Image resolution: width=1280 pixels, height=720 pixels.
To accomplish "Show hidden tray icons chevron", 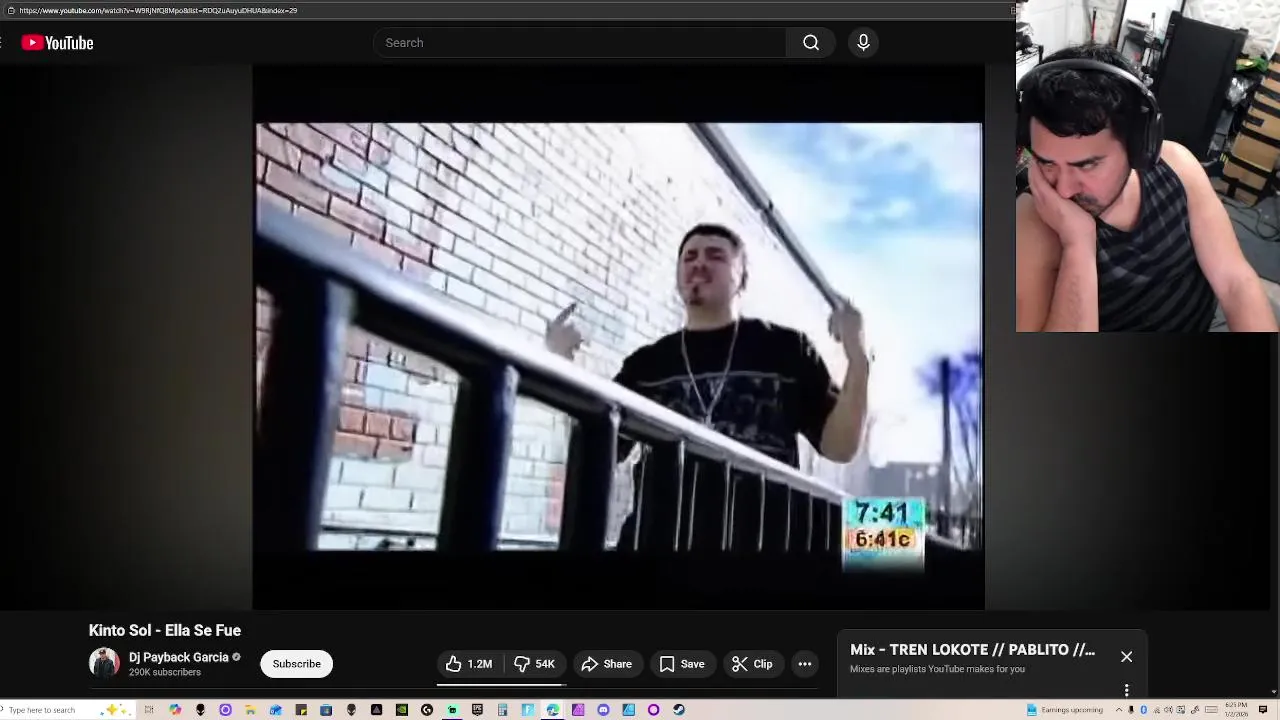I will pos(1119,710).
